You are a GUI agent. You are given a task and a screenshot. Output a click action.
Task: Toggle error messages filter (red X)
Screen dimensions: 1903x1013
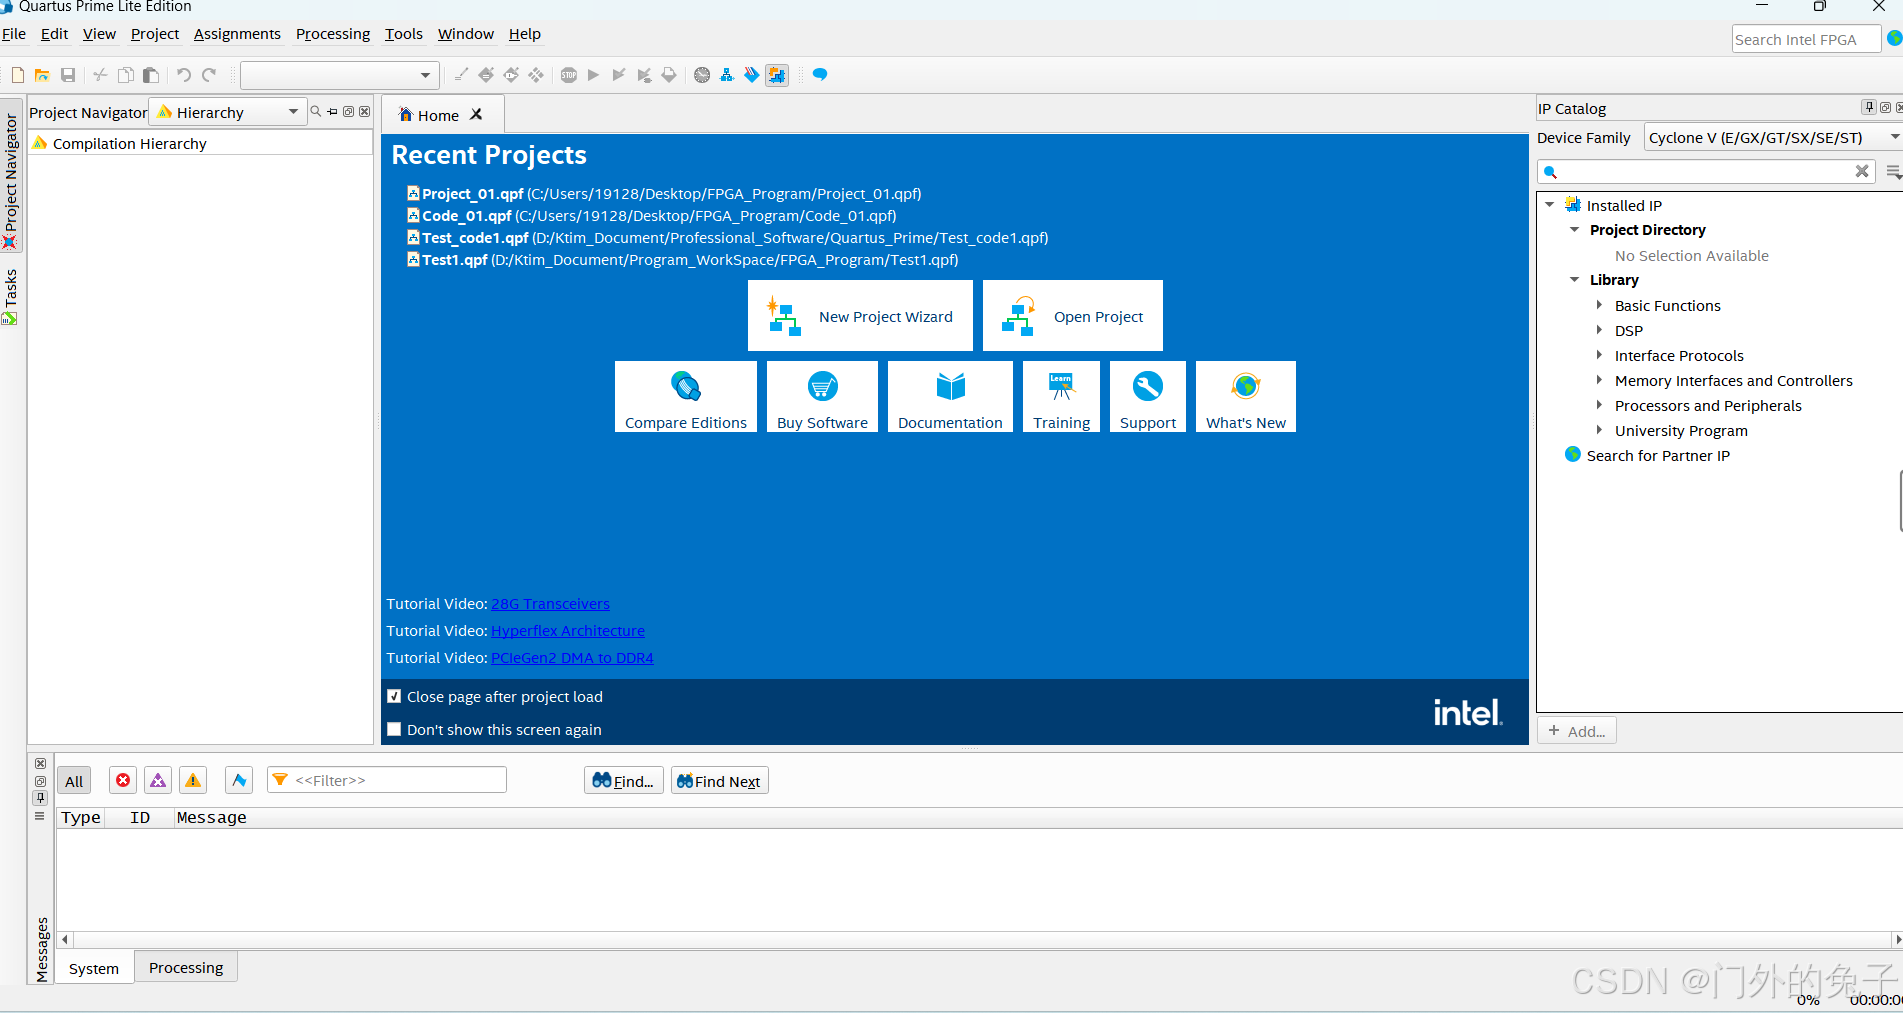click(123, 781)
